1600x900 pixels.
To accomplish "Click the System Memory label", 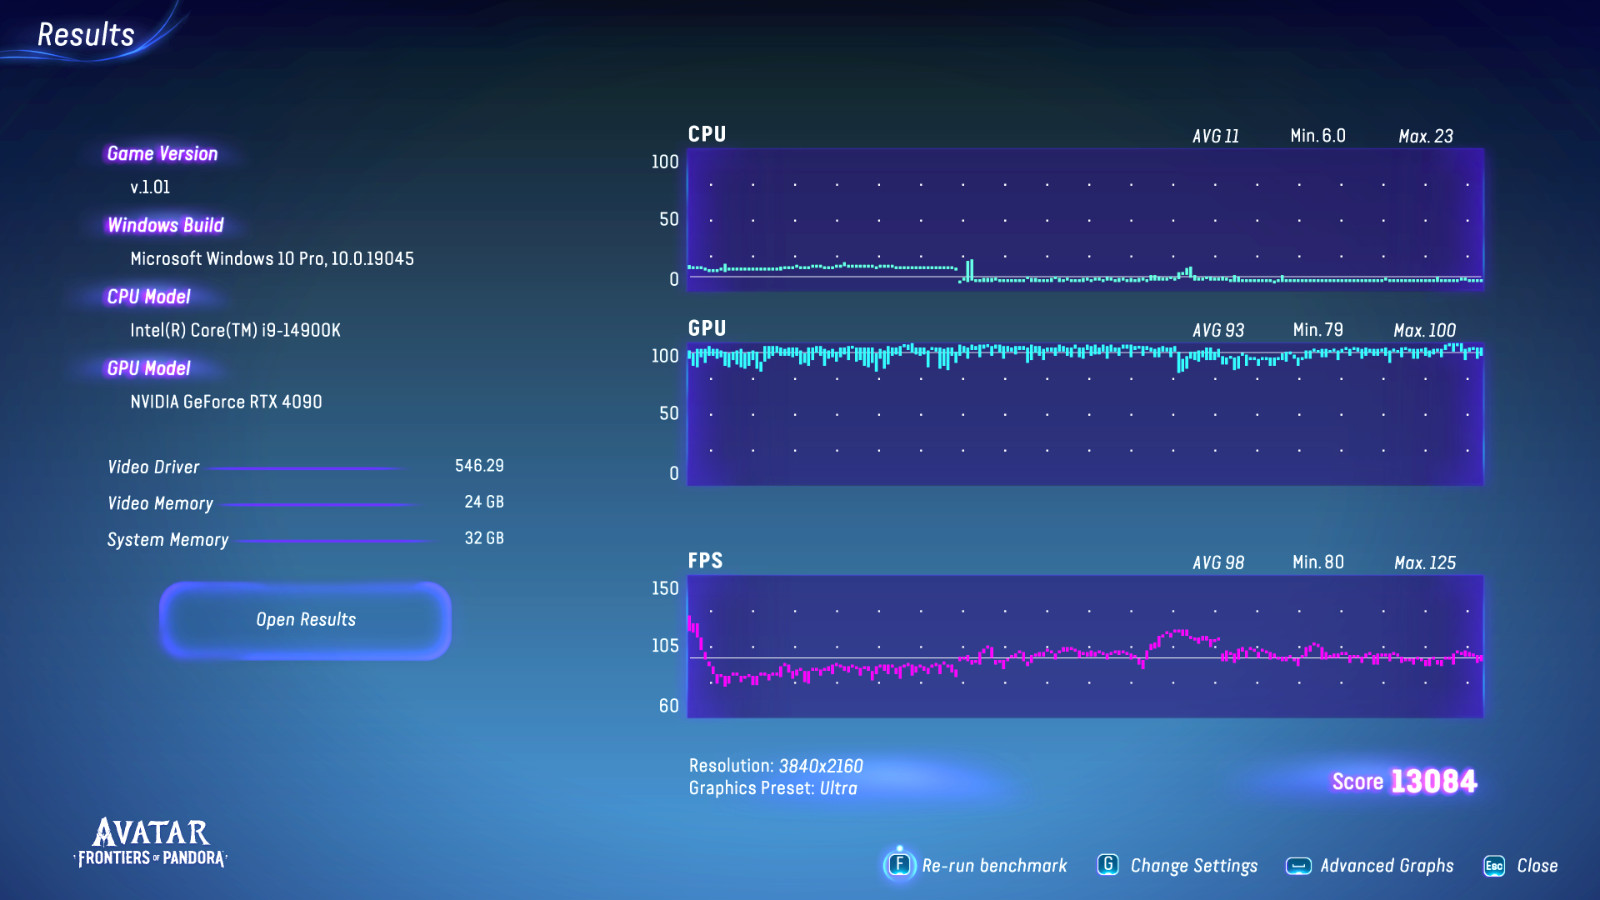I will coord(168,540).
